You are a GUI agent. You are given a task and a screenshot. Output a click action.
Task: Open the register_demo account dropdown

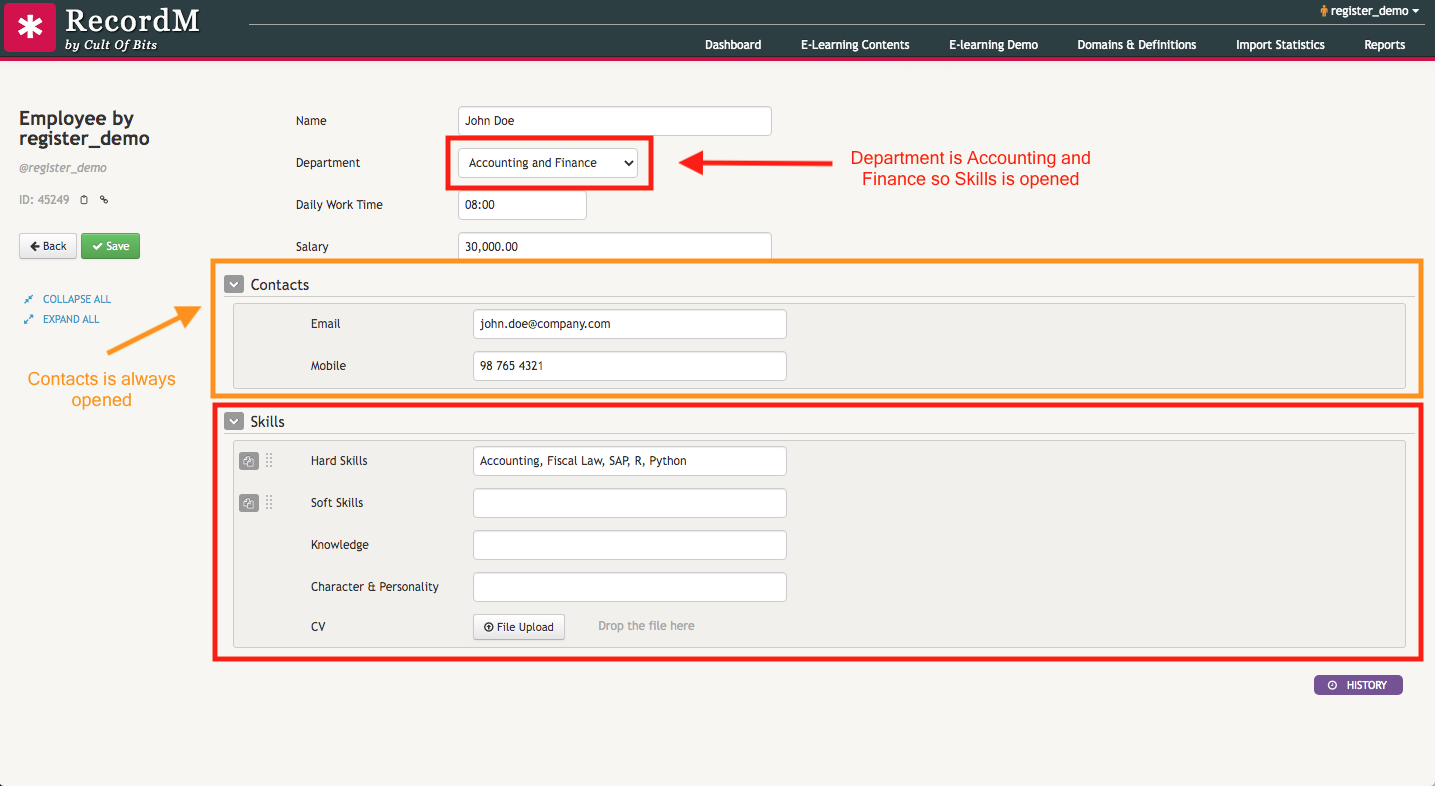click(x=1369, y=11)
